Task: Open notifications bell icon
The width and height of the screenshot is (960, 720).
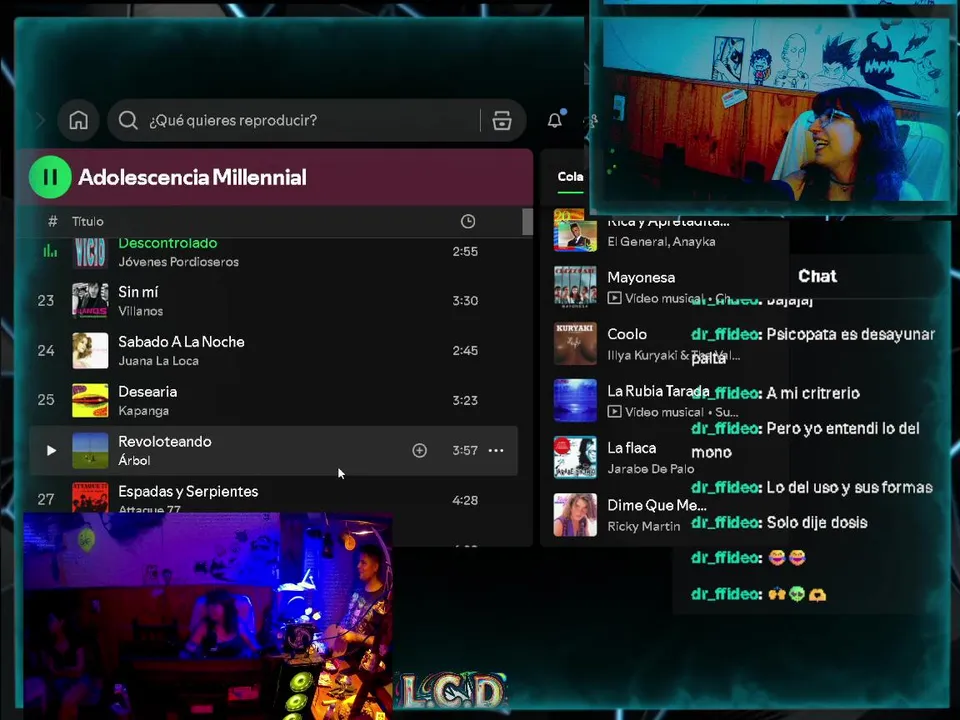Action: pos(555,120)
